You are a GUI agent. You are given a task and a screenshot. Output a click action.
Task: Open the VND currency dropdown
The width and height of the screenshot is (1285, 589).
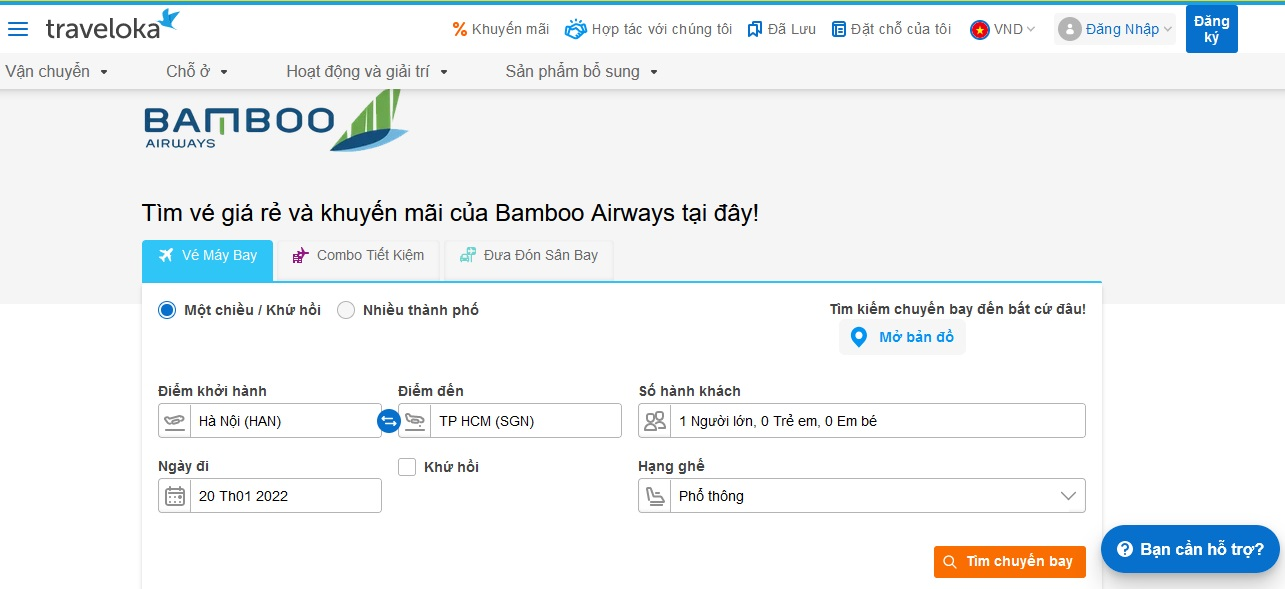1003,29
